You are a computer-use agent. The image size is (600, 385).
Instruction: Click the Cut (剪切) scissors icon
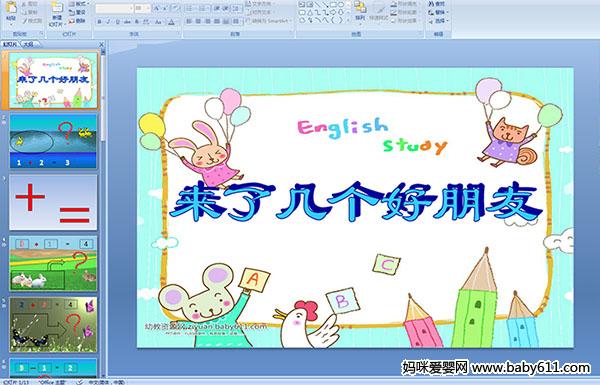click(24, 4)
